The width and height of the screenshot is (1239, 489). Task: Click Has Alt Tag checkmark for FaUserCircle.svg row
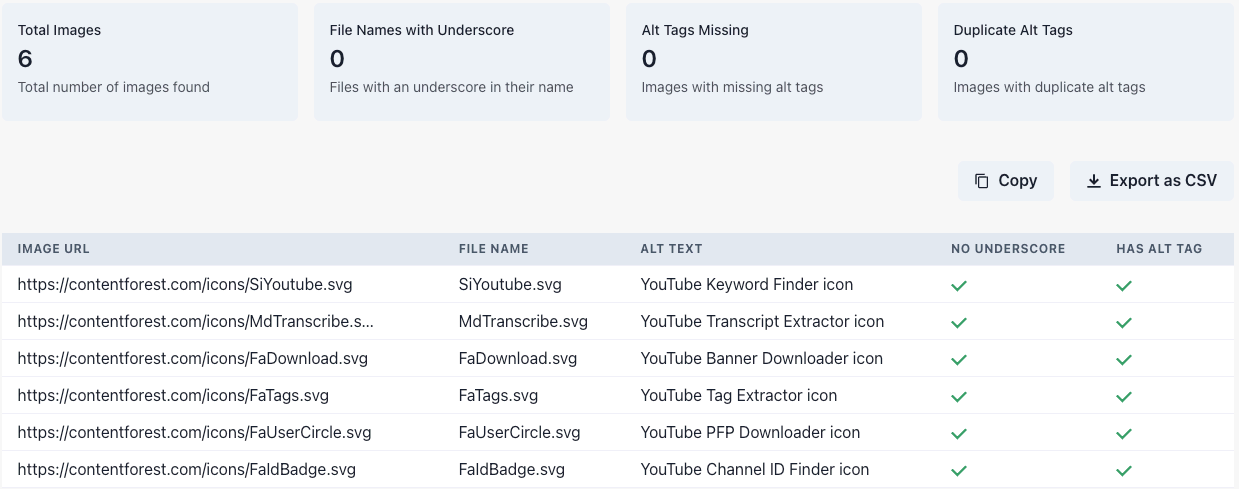1124,433
